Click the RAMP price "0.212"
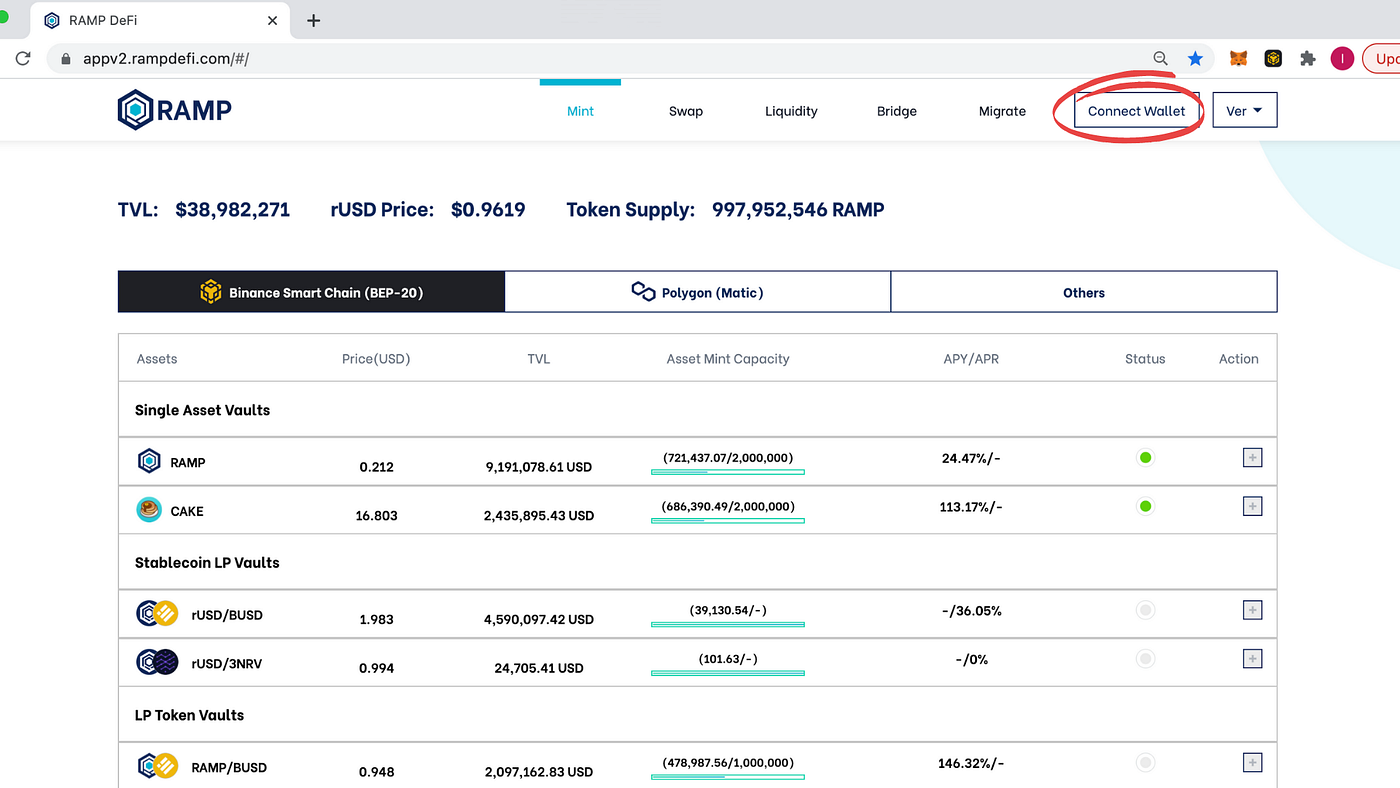This screenshot has width=1400, height=788. tap(376, 467)
